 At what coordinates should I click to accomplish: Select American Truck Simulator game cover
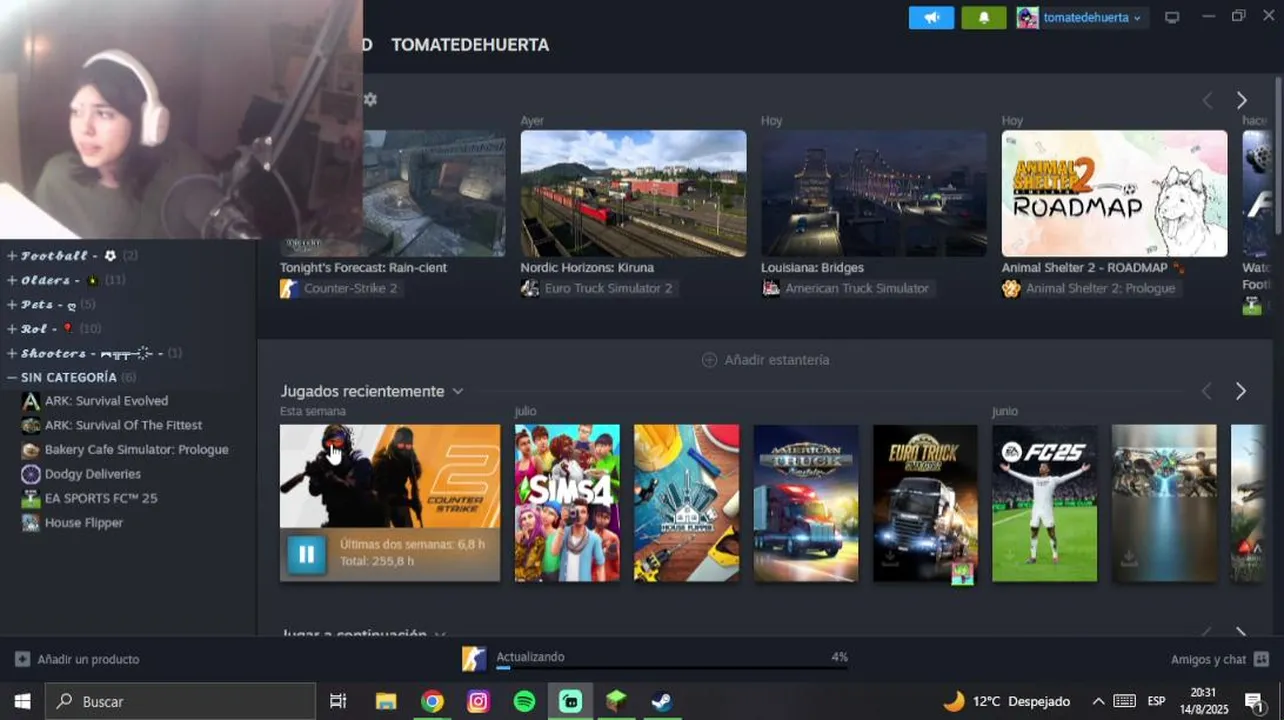(806, 503)
